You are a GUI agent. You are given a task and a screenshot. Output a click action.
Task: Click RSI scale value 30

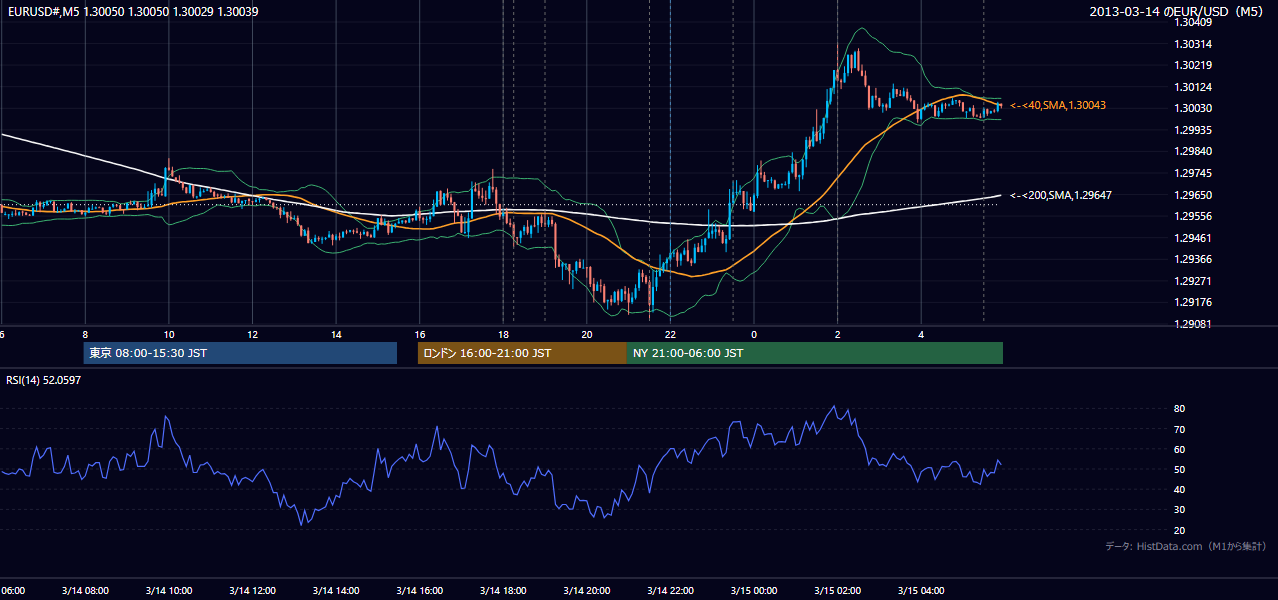pos(1180,509)
